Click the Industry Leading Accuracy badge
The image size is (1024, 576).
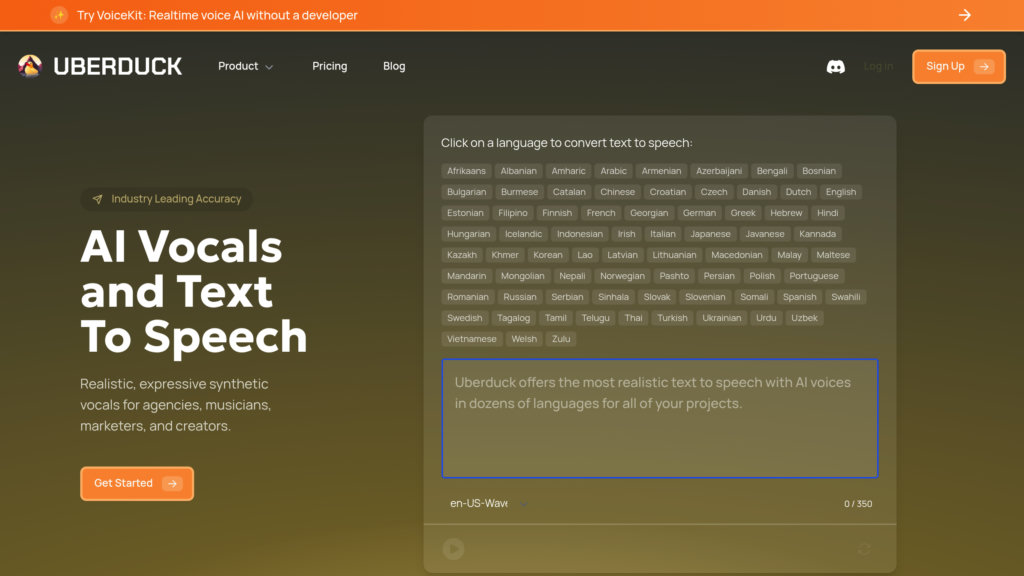167,199
